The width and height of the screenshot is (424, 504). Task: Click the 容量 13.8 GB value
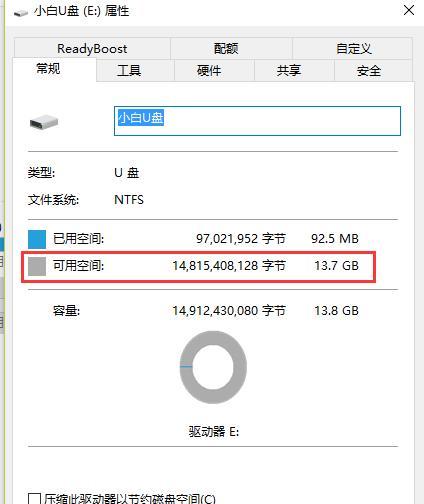[337, 311]
